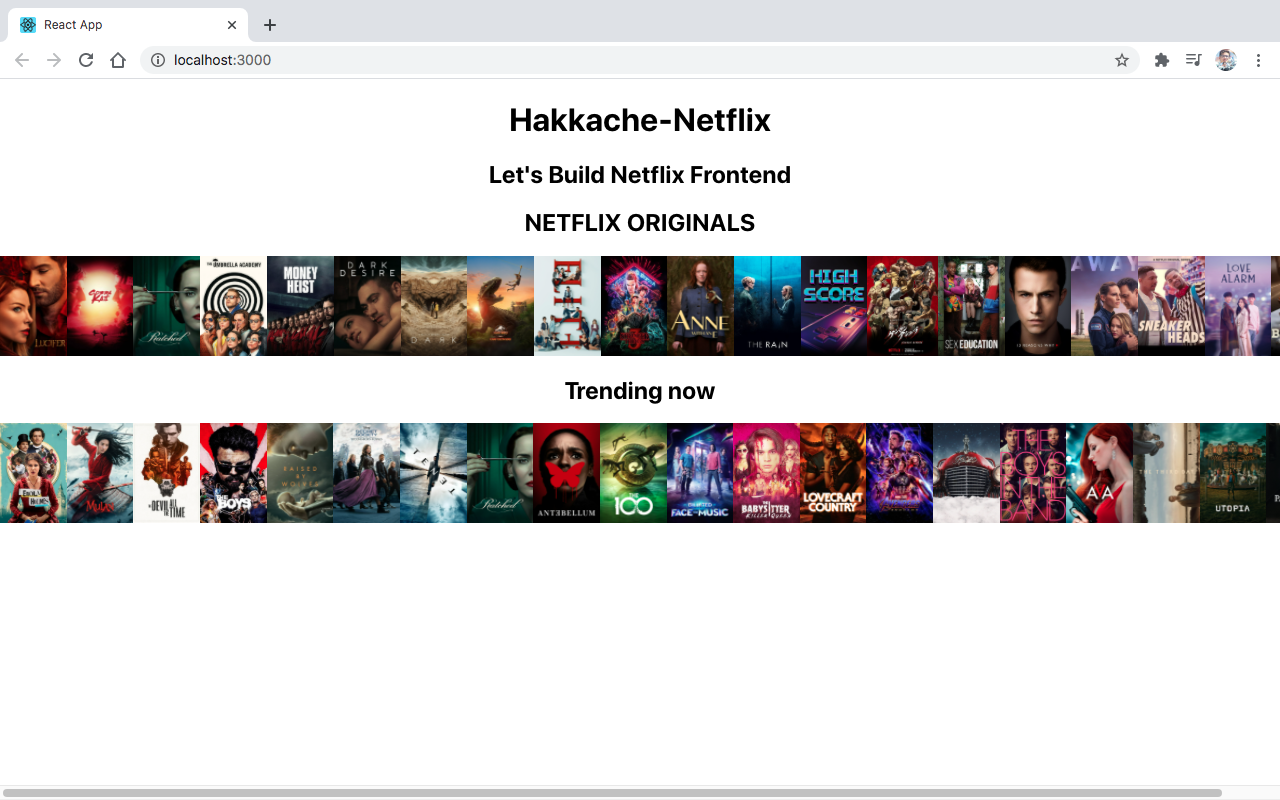This screenshot has height=800, width=1280.
Task: Open the Raised by Wolves poster
Action: pyautogui.click(x=300, y=473)
